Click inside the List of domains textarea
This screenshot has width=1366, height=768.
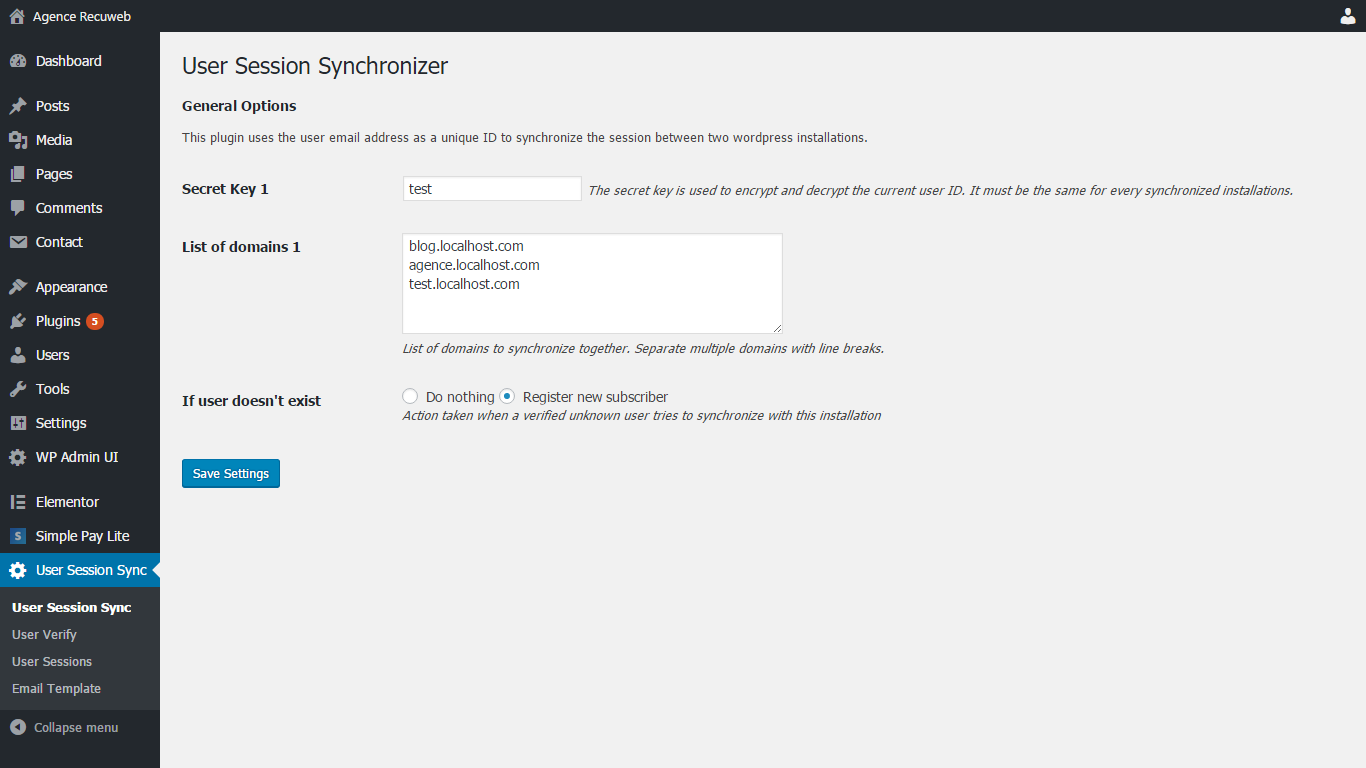[x=592, y=284]
